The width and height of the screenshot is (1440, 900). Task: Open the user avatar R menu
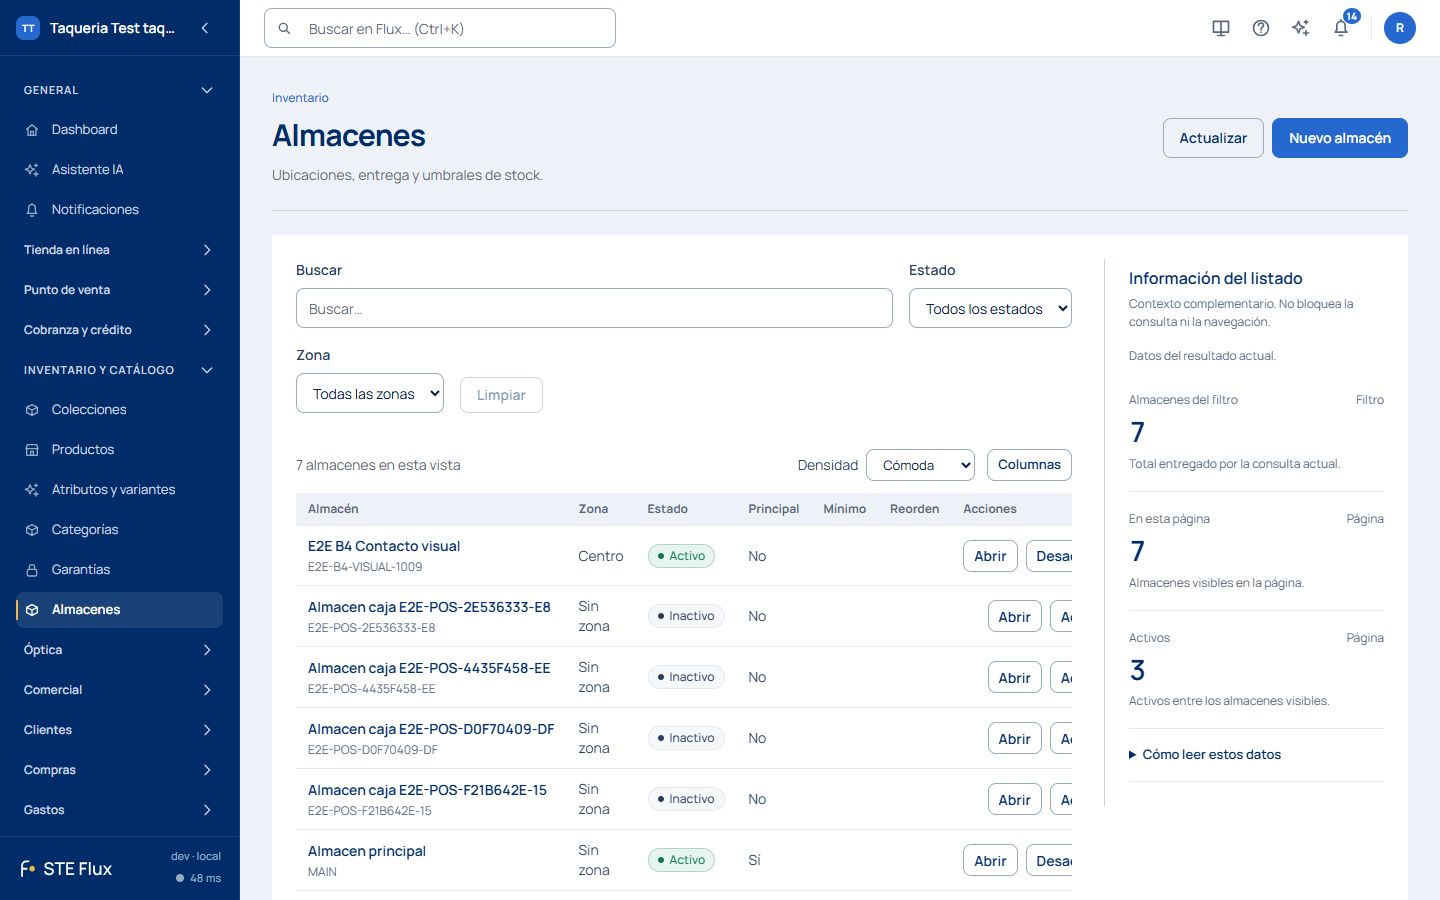click(x=1400, y=28)
